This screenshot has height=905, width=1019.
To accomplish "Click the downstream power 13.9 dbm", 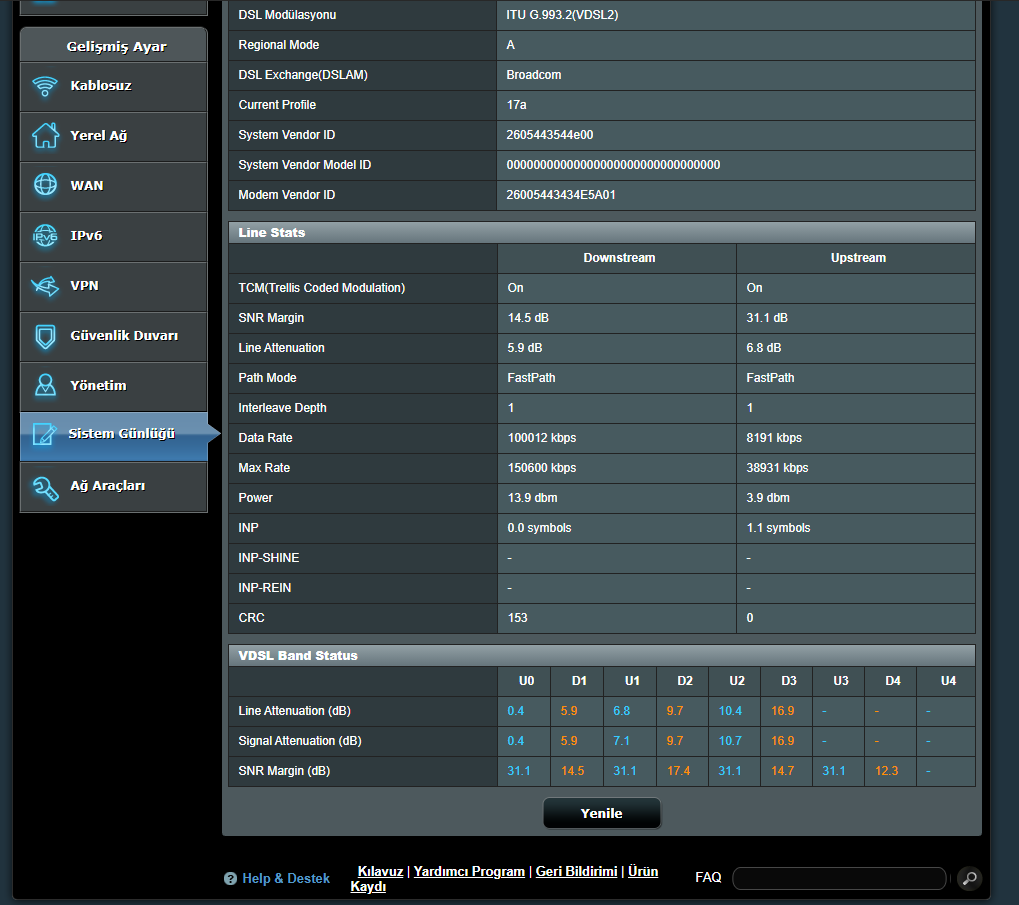I will tap(532, 498).
